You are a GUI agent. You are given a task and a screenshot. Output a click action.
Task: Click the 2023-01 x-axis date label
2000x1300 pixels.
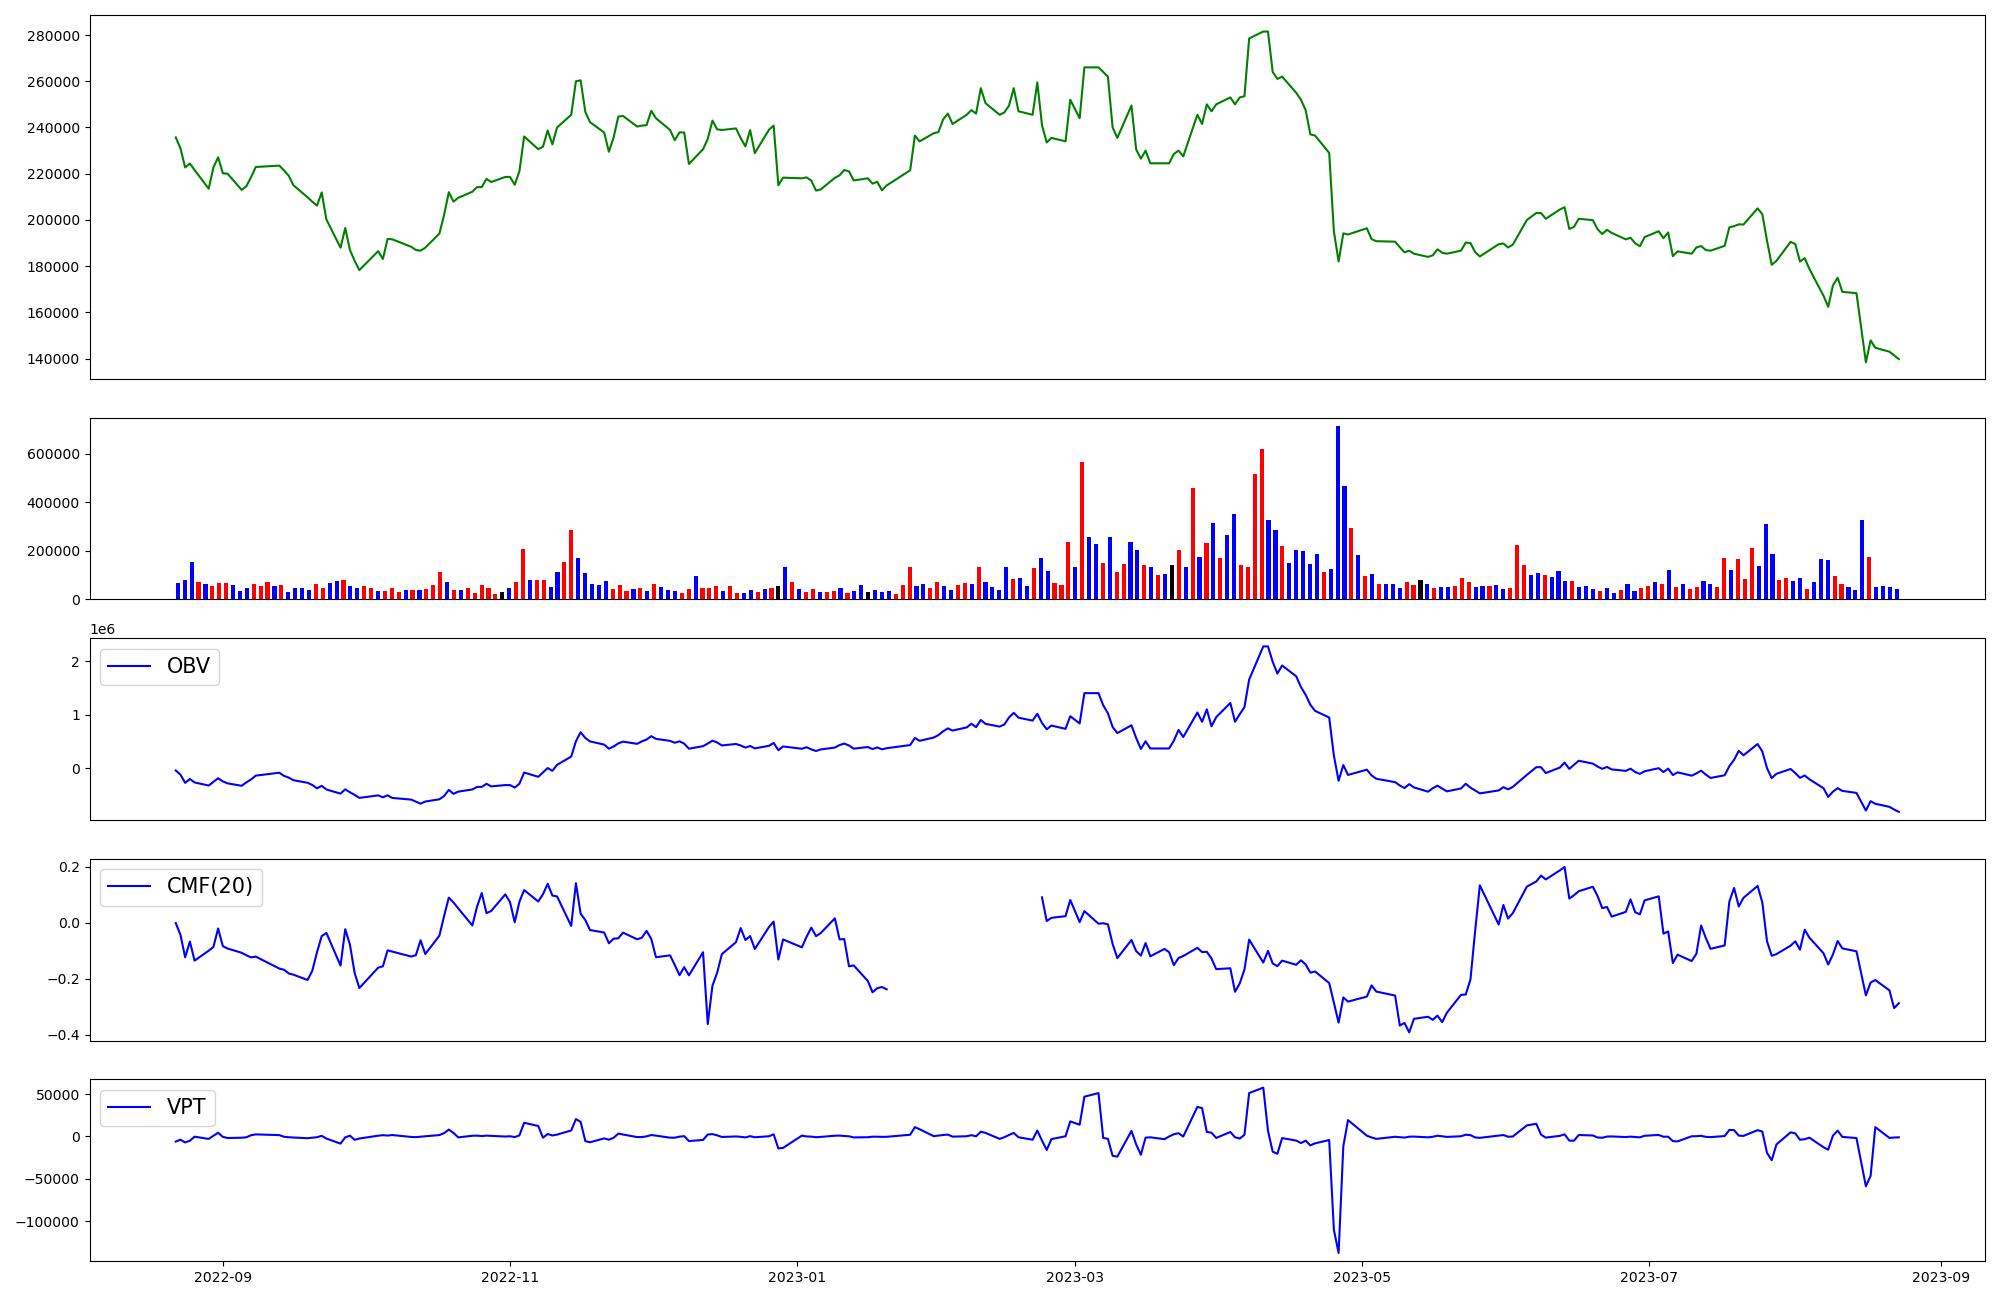coord(797,1276)
